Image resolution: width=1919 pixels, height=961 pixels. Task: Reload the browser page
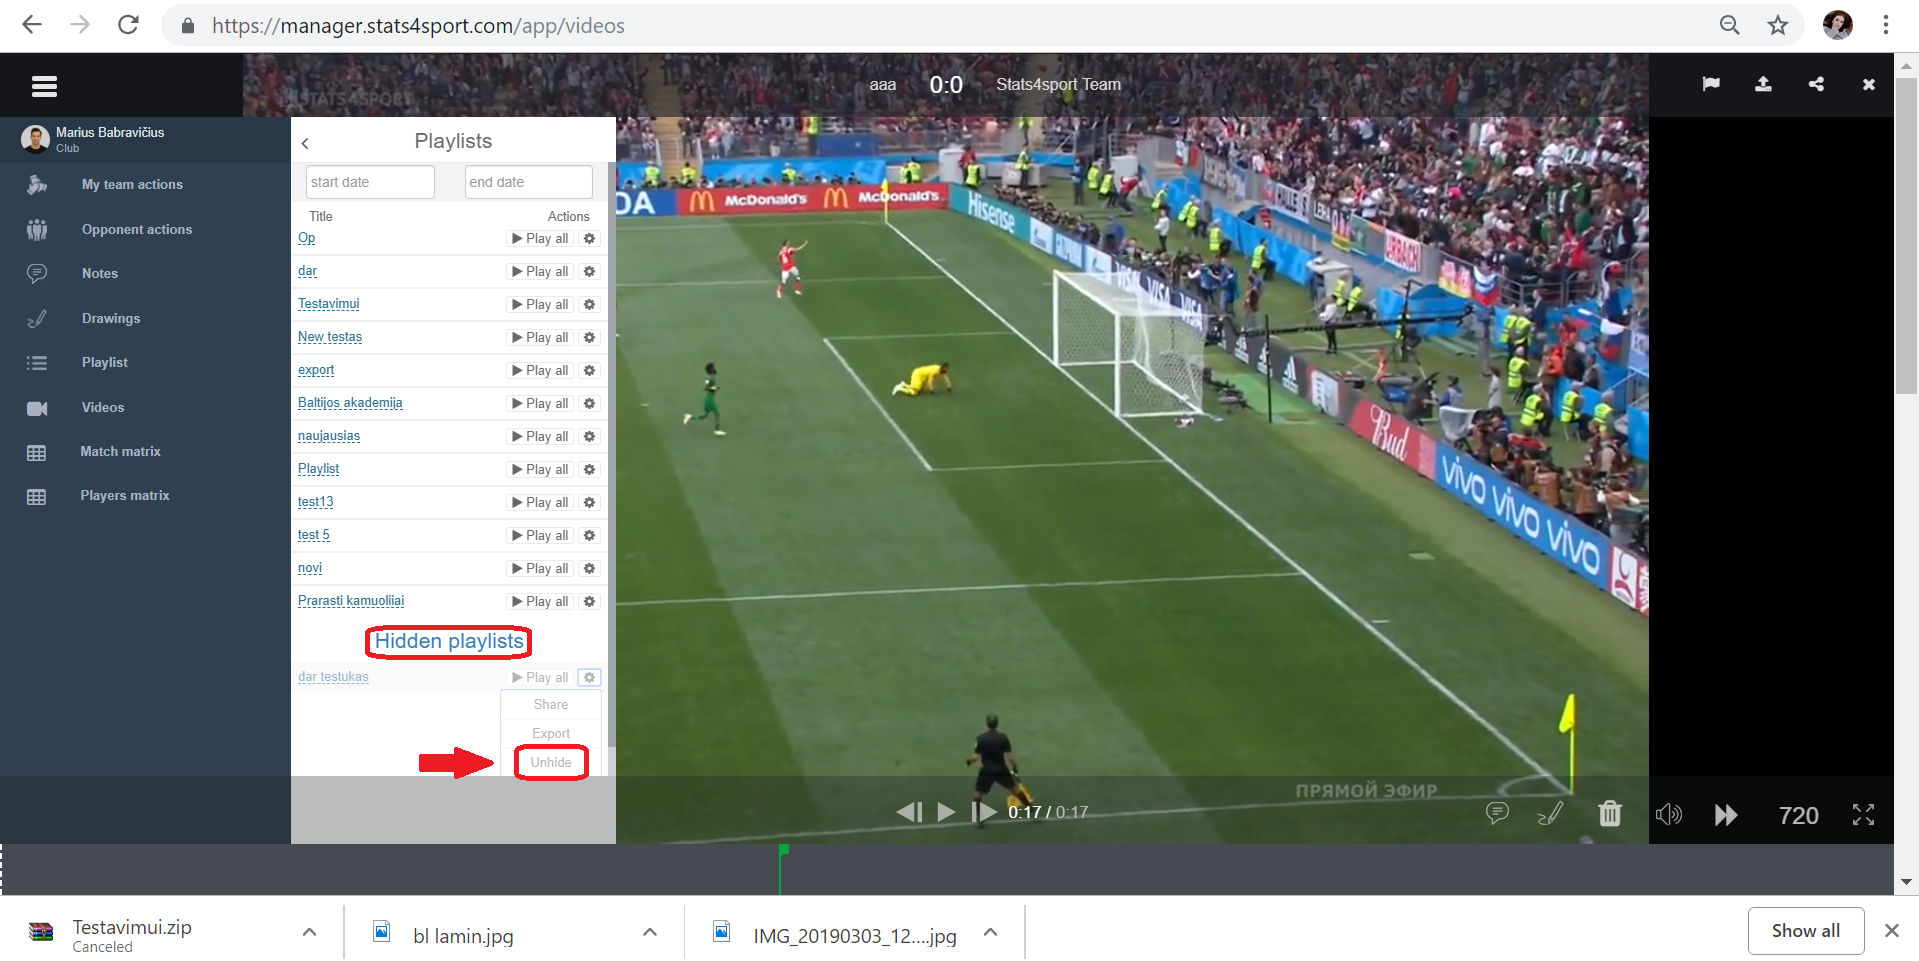pos(128,25)
